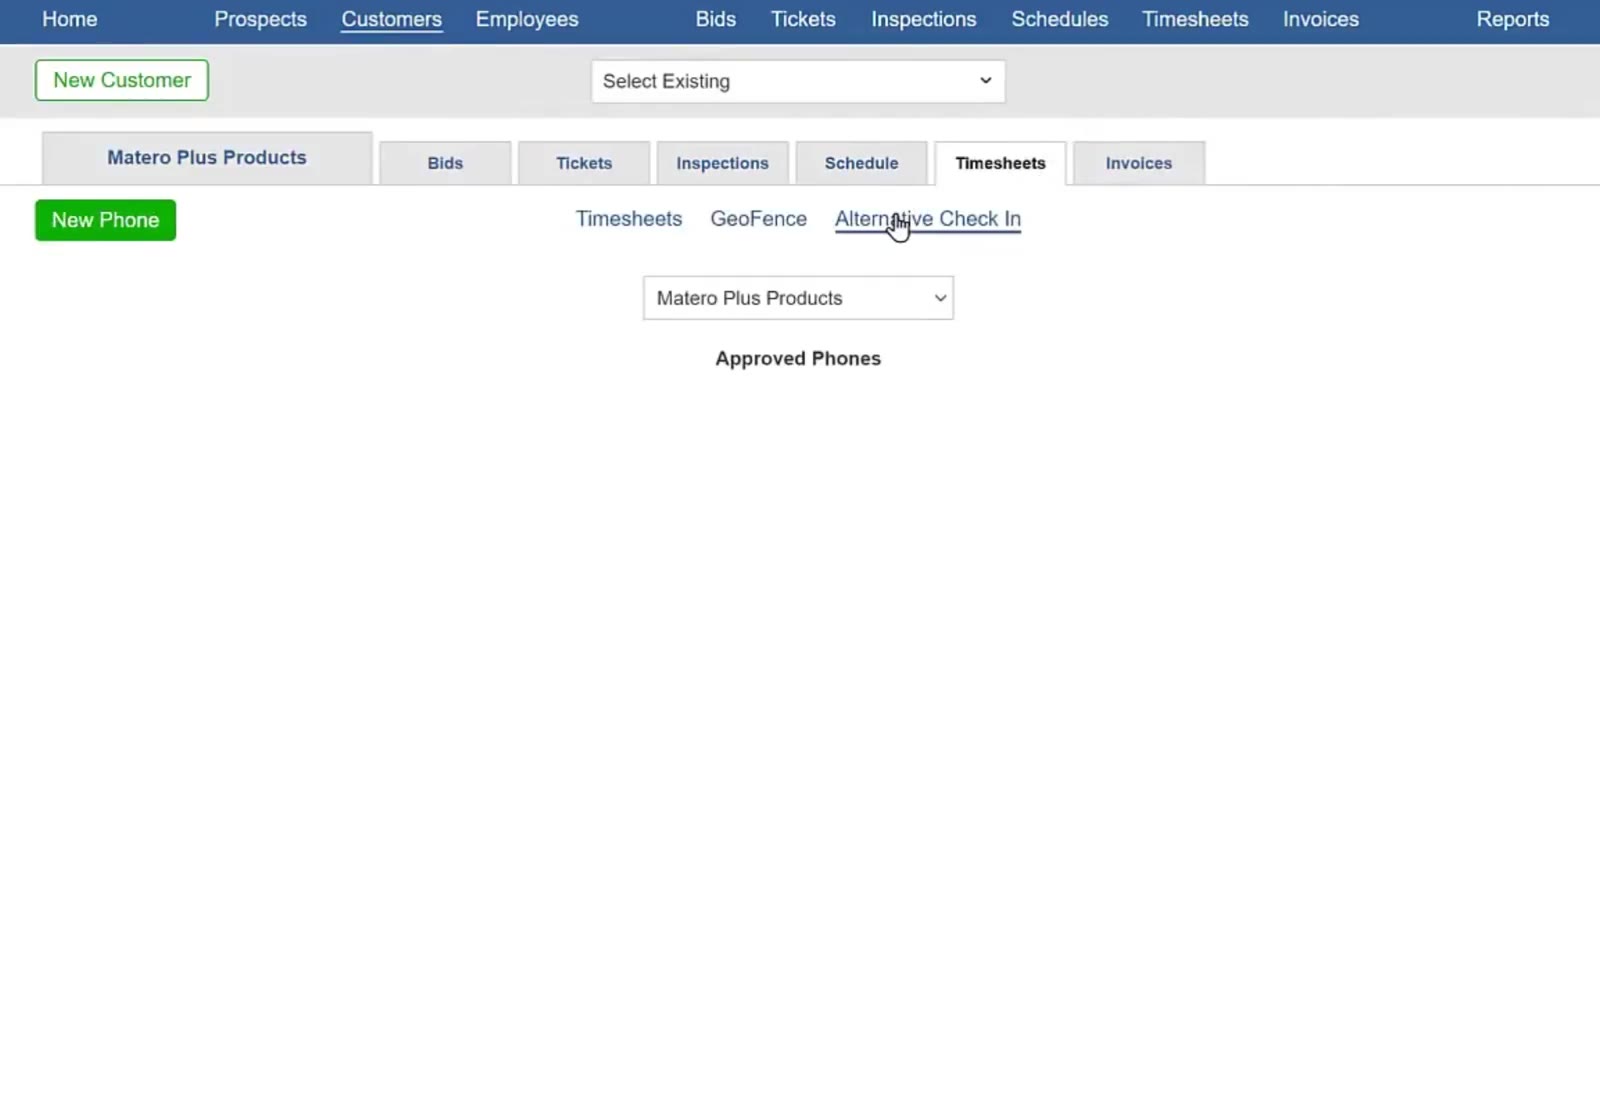Open the Alternative Check In link

928,219
